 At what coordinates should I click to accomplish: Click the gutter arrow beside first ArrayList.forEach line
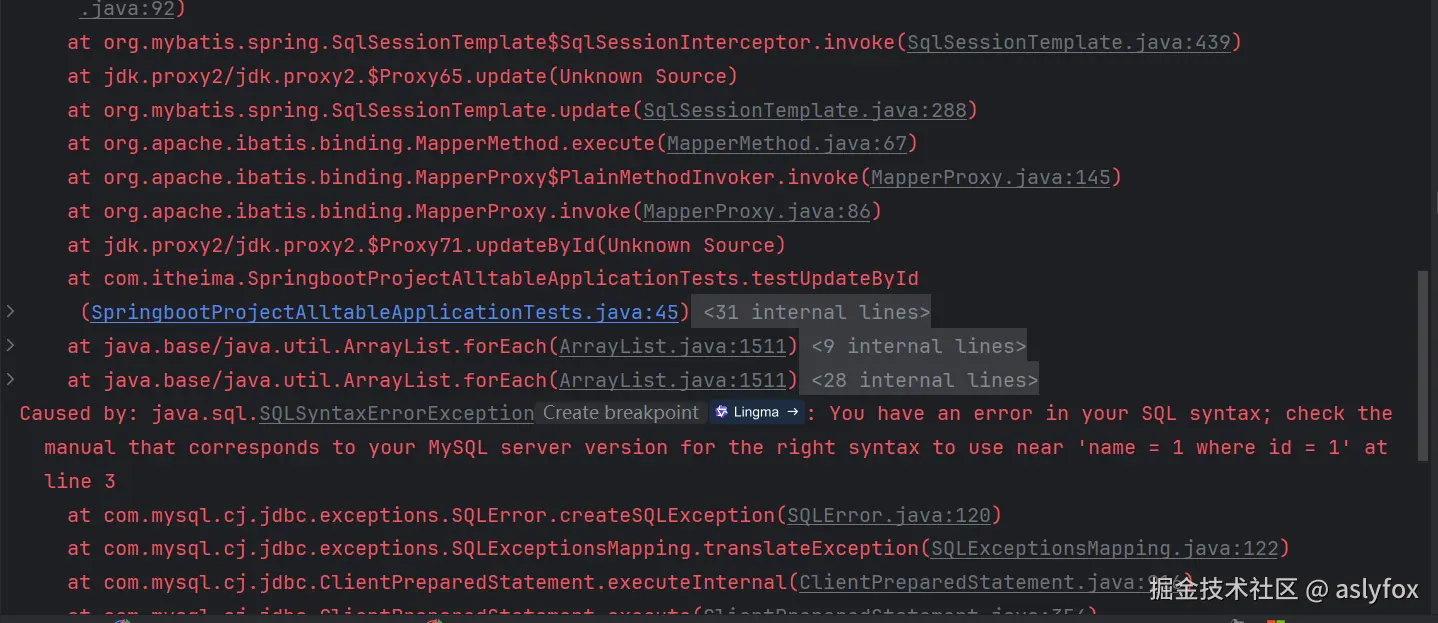pyautogui.click(x=9, y=345)
